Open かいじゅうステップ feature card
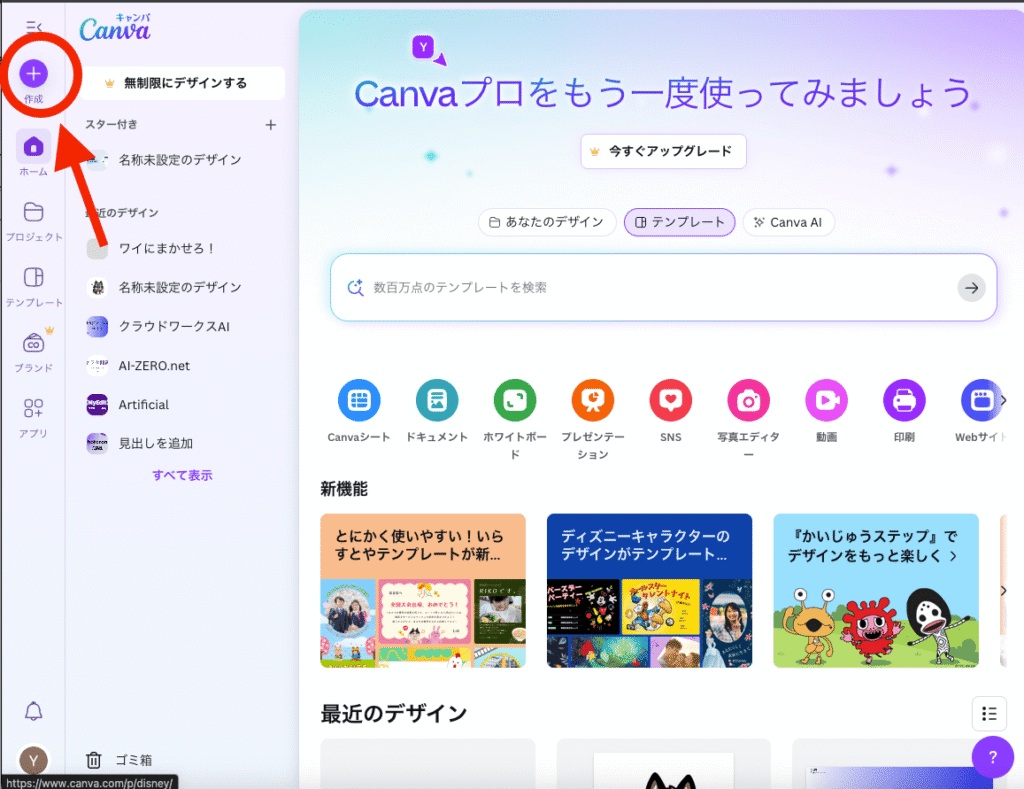 (876, 590)
